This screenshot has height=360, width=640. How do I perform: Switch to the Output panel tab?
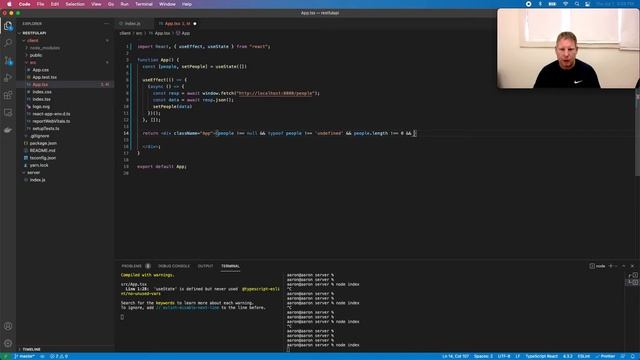(x=205, y=266)
